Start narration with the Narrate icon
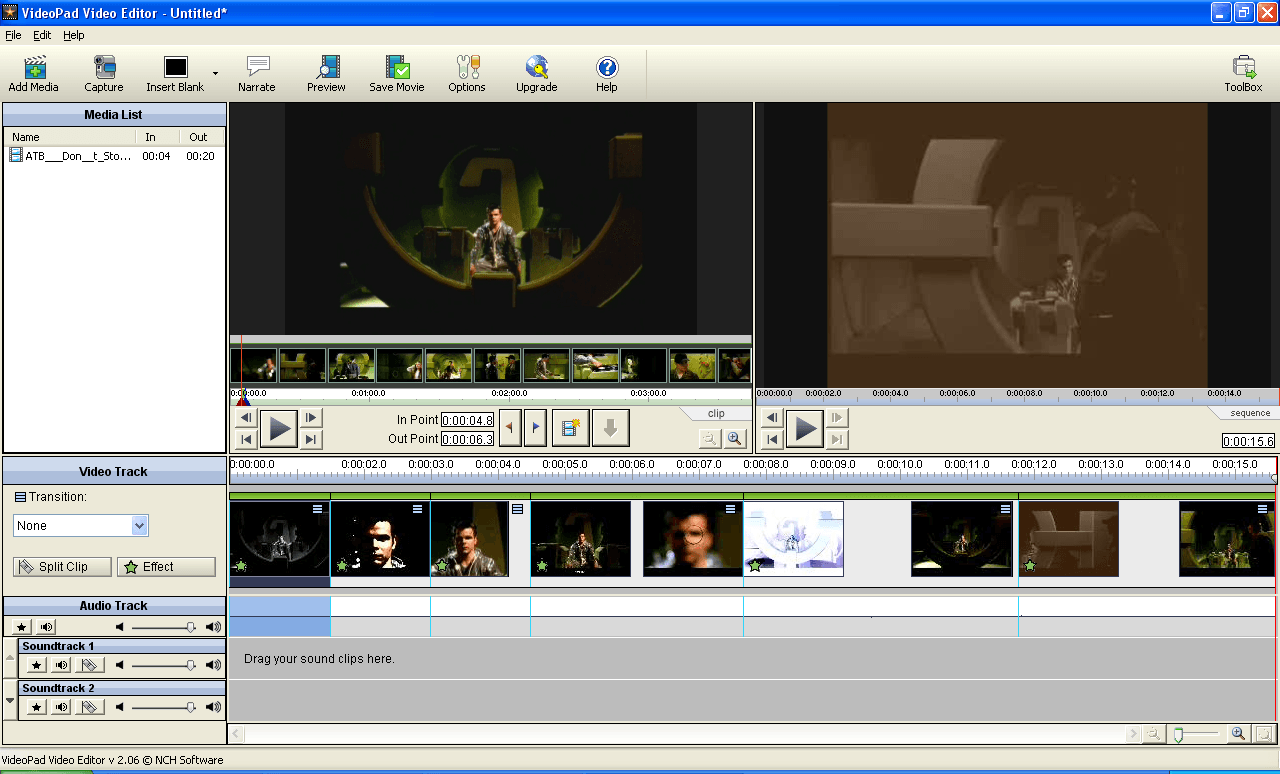The image size is (1280, 774). tap(257, 74)
